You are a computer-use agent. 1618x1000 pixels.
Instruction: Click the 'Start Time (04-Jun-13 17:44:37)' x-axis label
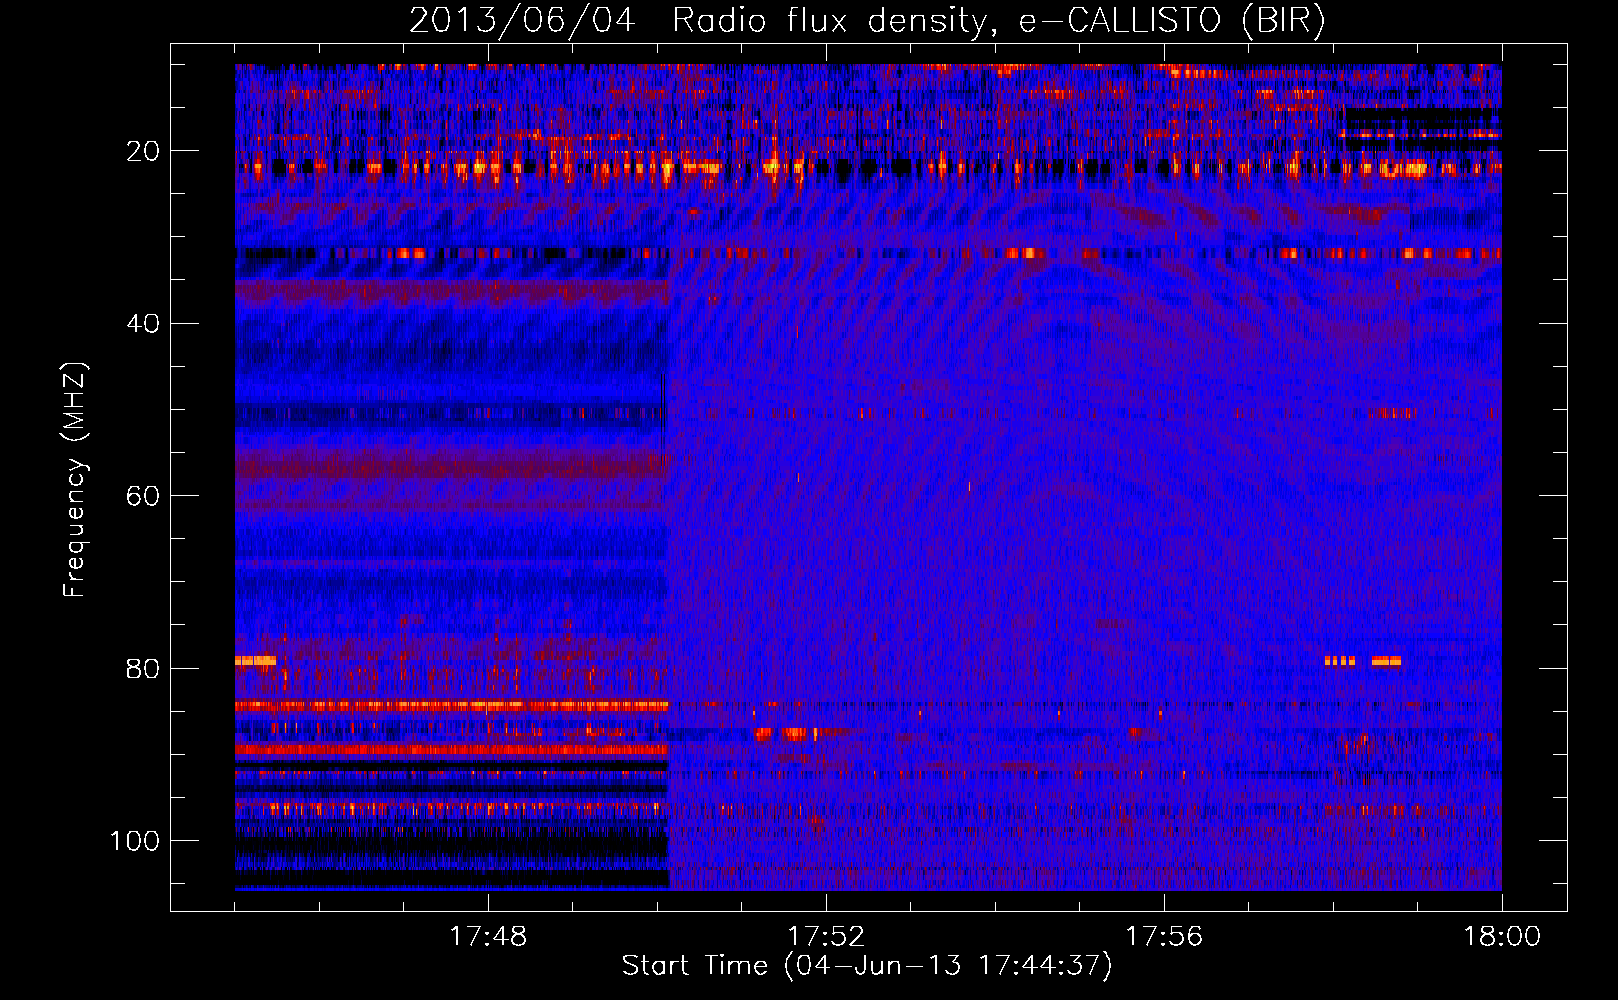click(867, 966)
